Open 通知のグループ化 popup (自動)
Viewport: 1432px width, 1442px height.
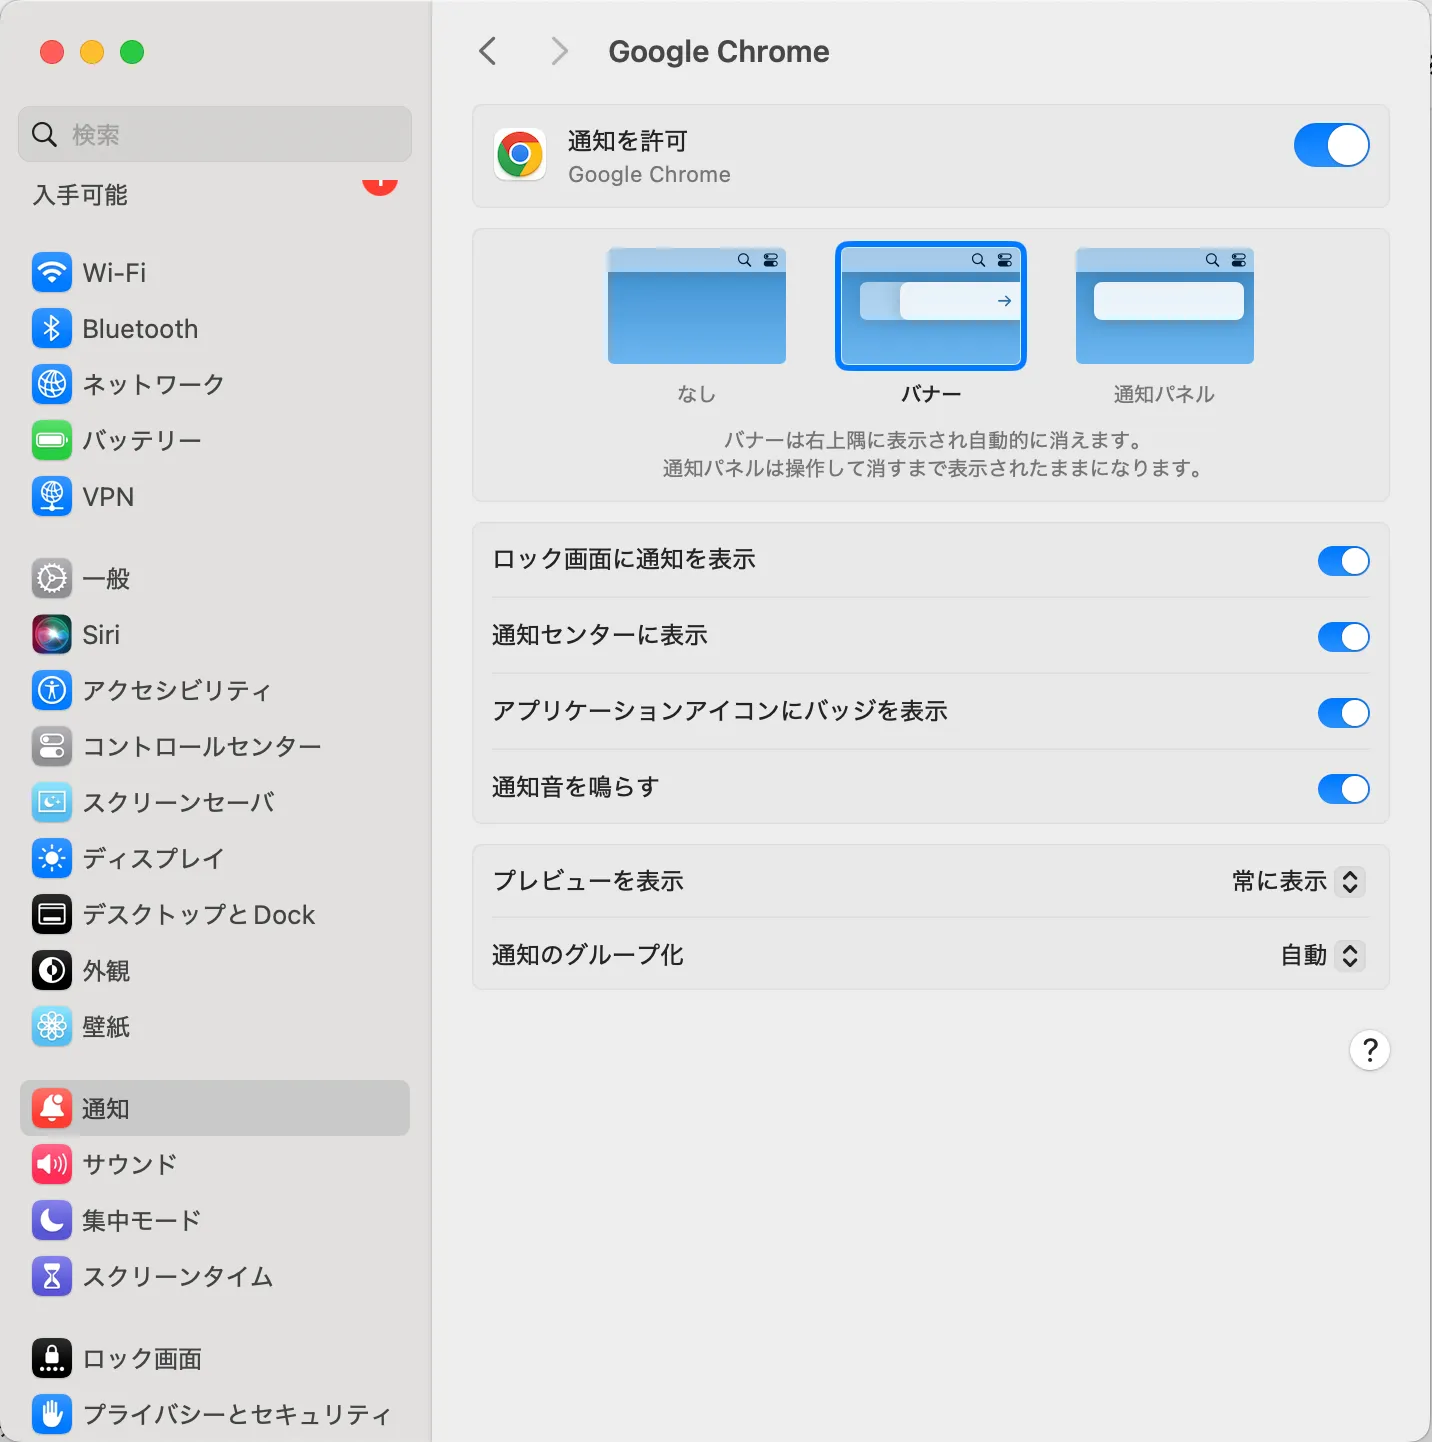(1322, 955)
